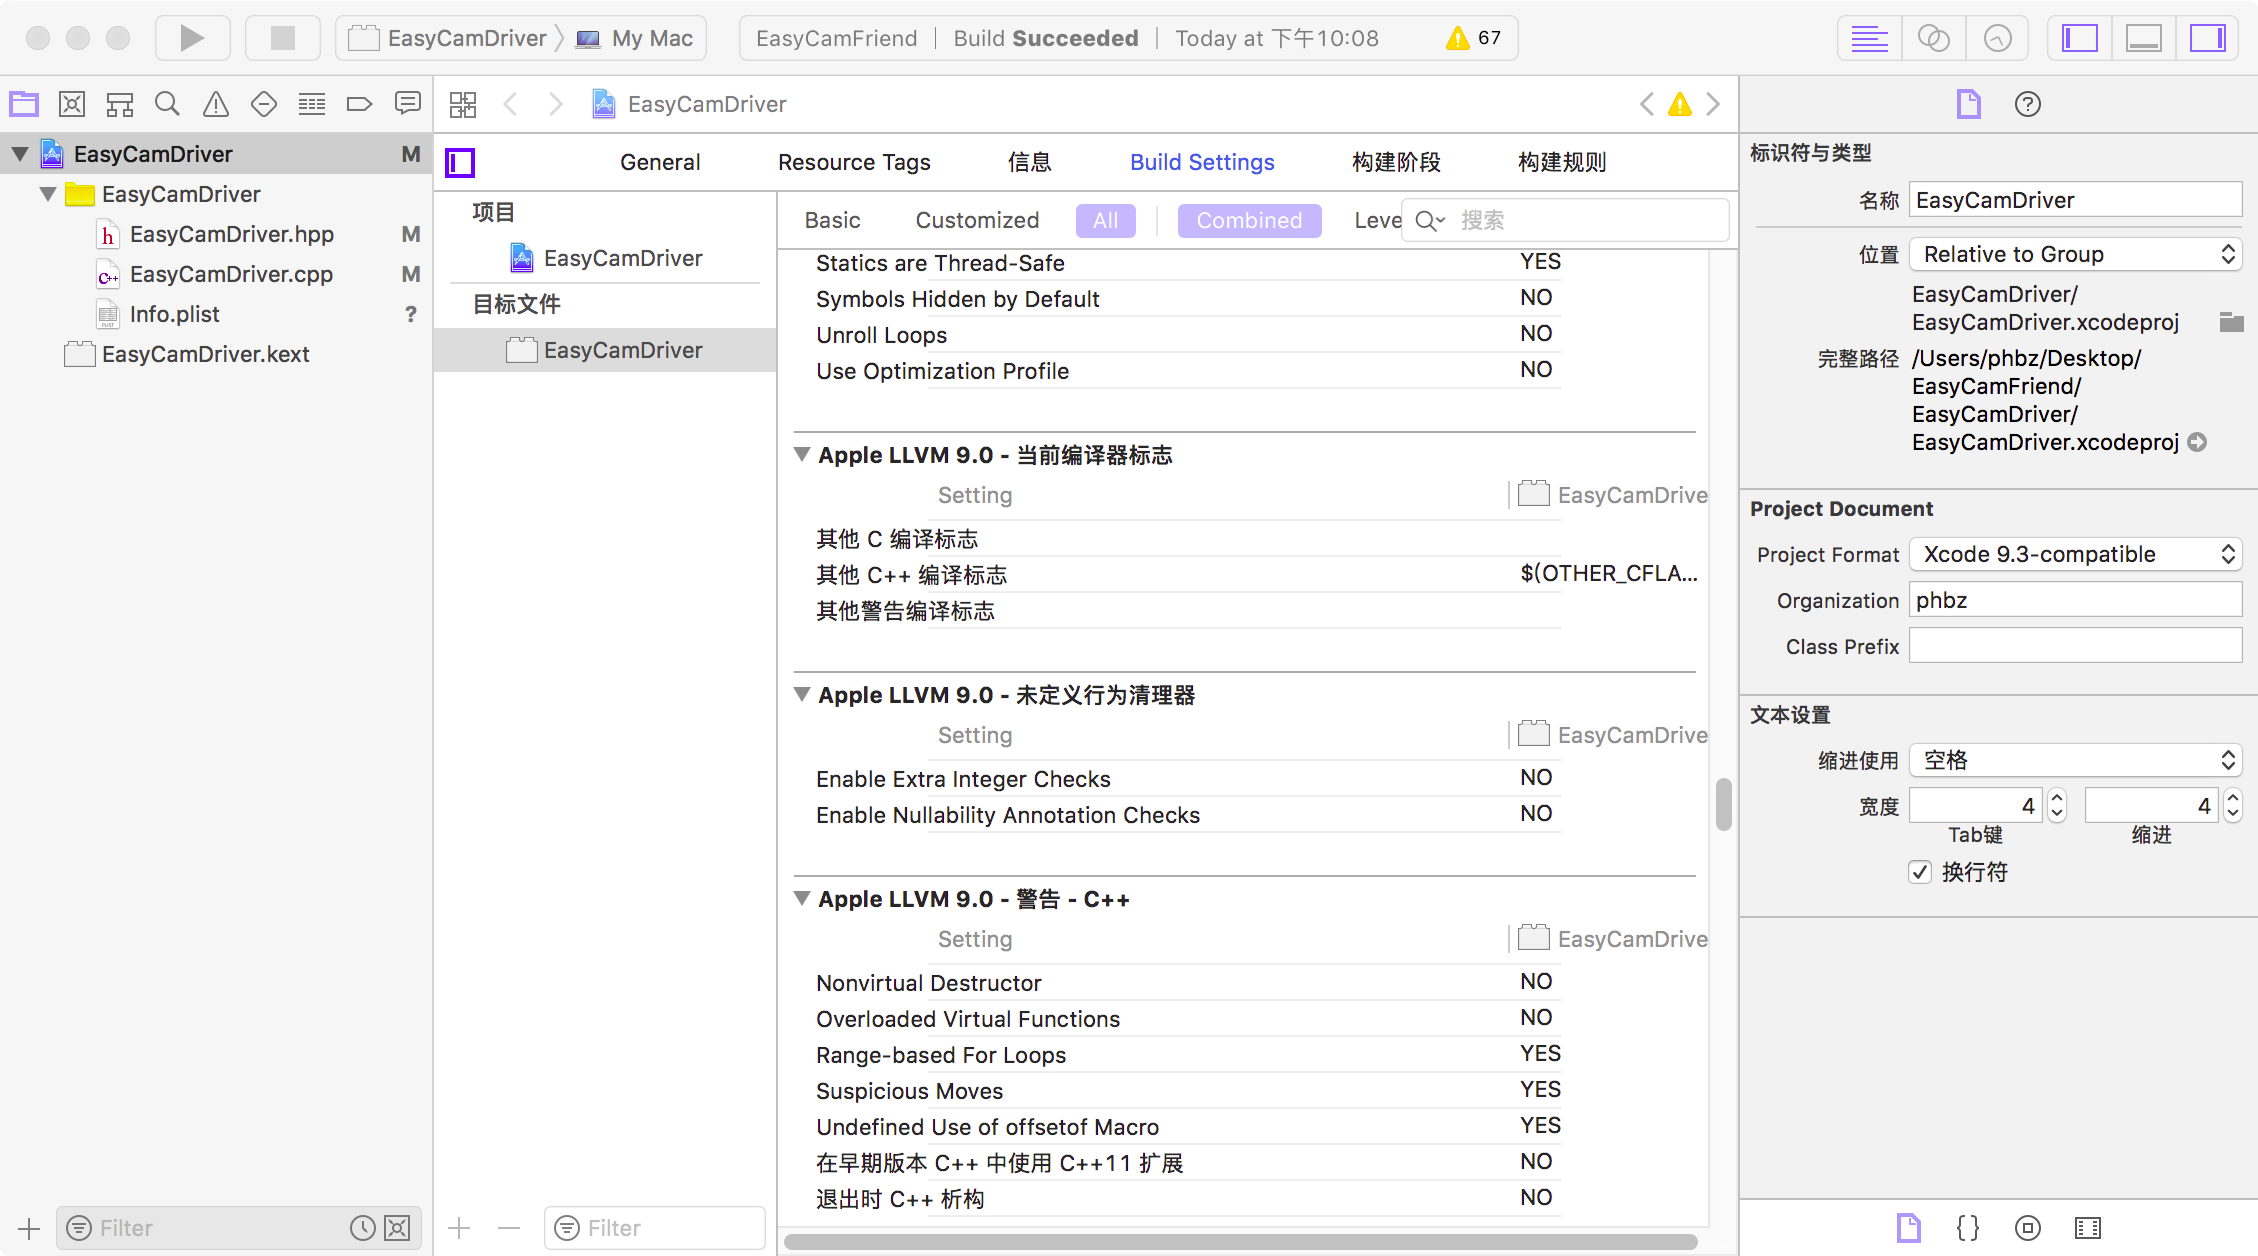Viewport: 2258px width, 1256px height.
Task: Open the Relative to Group location dropdown
Action: coord(2075,254)
